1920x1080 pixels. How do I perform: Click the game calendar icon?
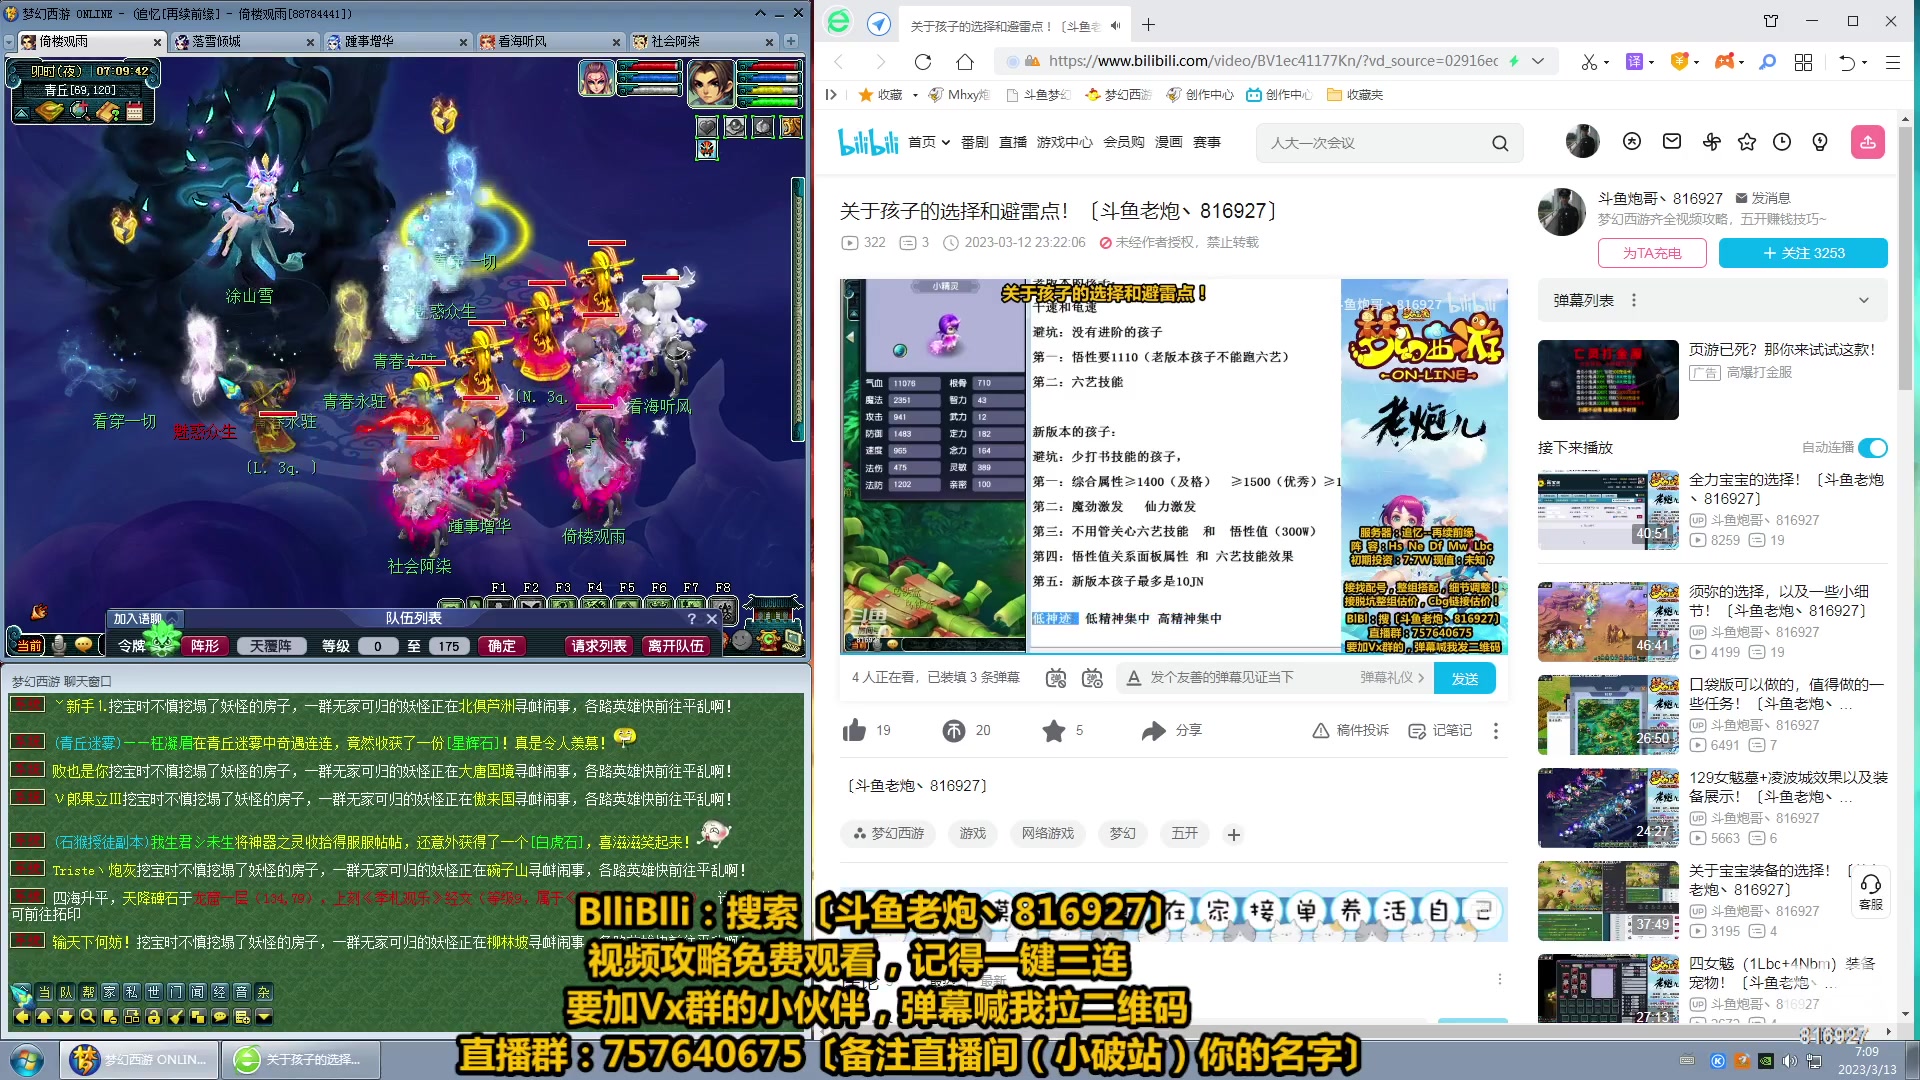135,112
